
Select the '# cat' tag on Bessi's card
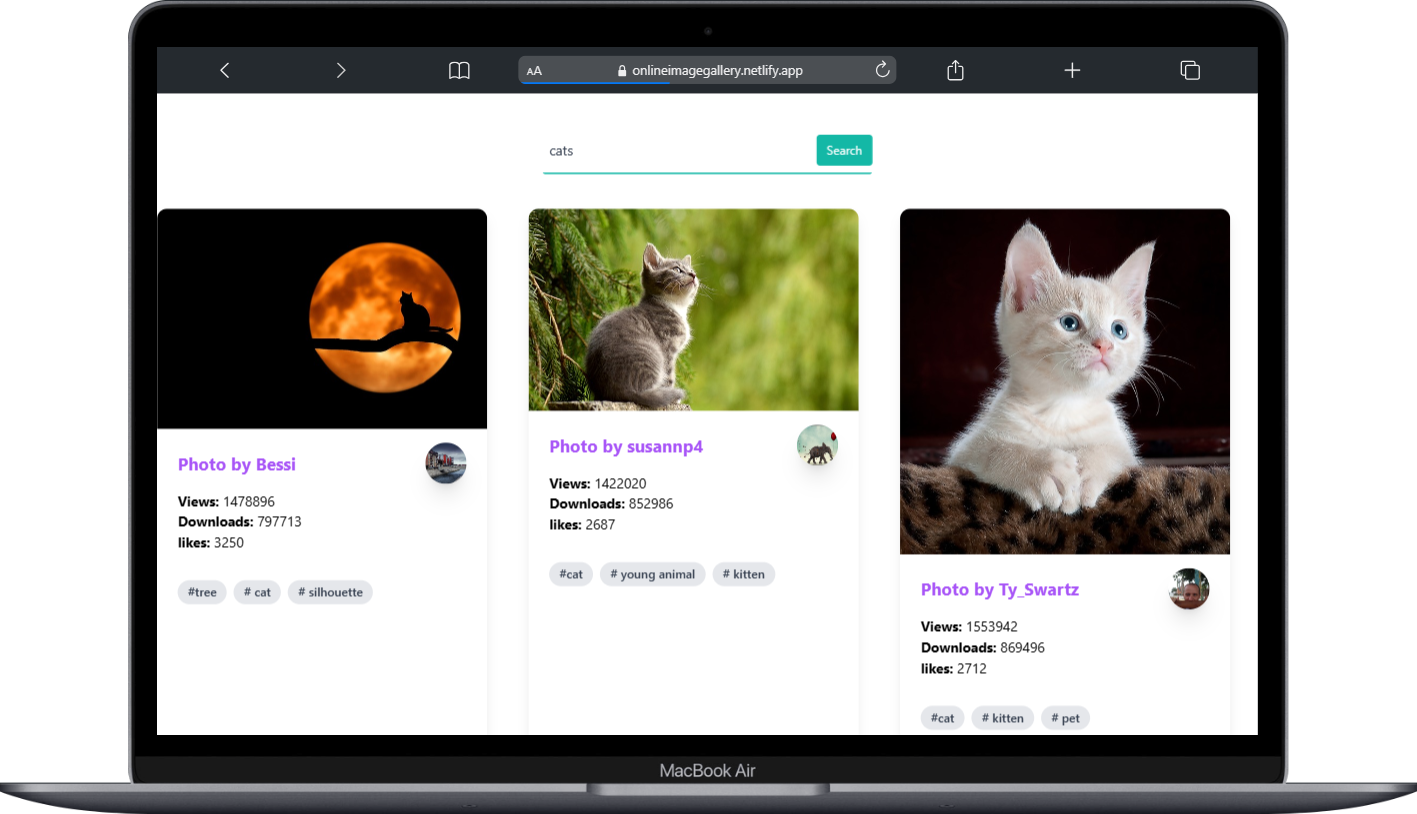[257, 592]
